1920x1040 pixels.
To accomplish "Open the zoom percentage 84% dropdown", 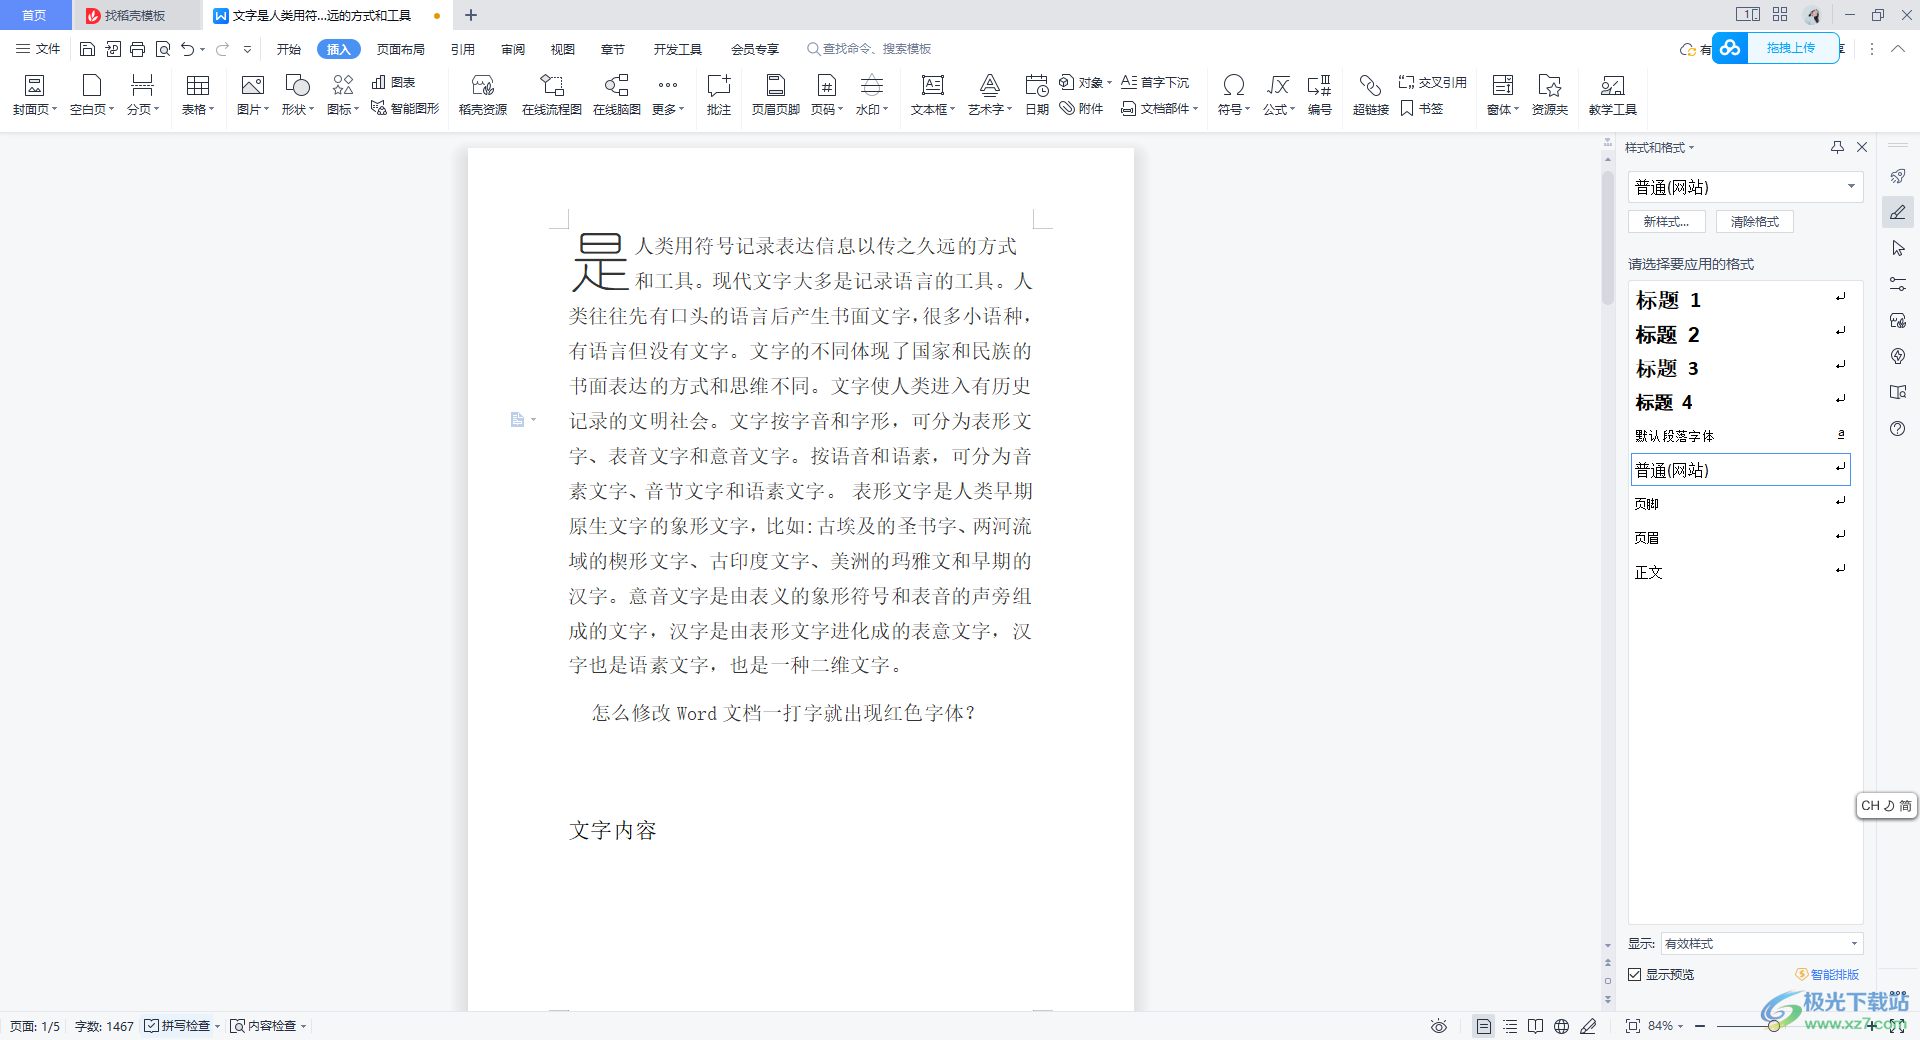I will coord(1666,1026).
